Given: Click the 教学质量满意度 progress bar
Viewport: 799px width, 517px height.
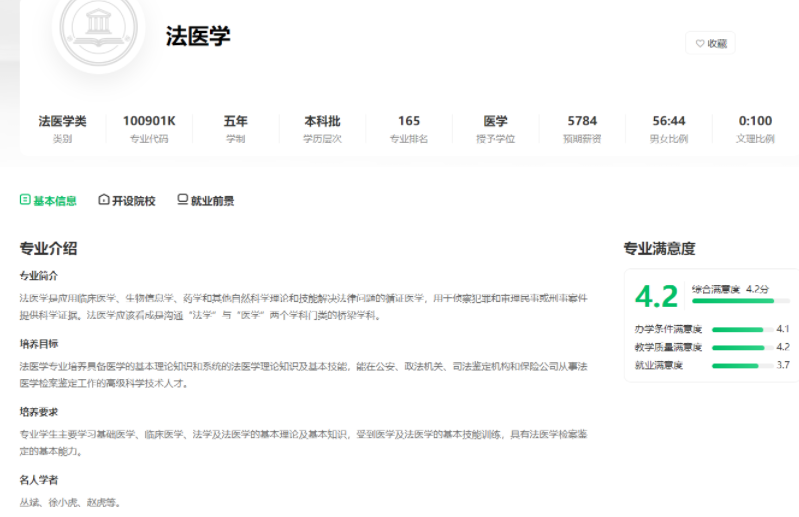Looking at the screenshot, I should [x=742, y=347].
